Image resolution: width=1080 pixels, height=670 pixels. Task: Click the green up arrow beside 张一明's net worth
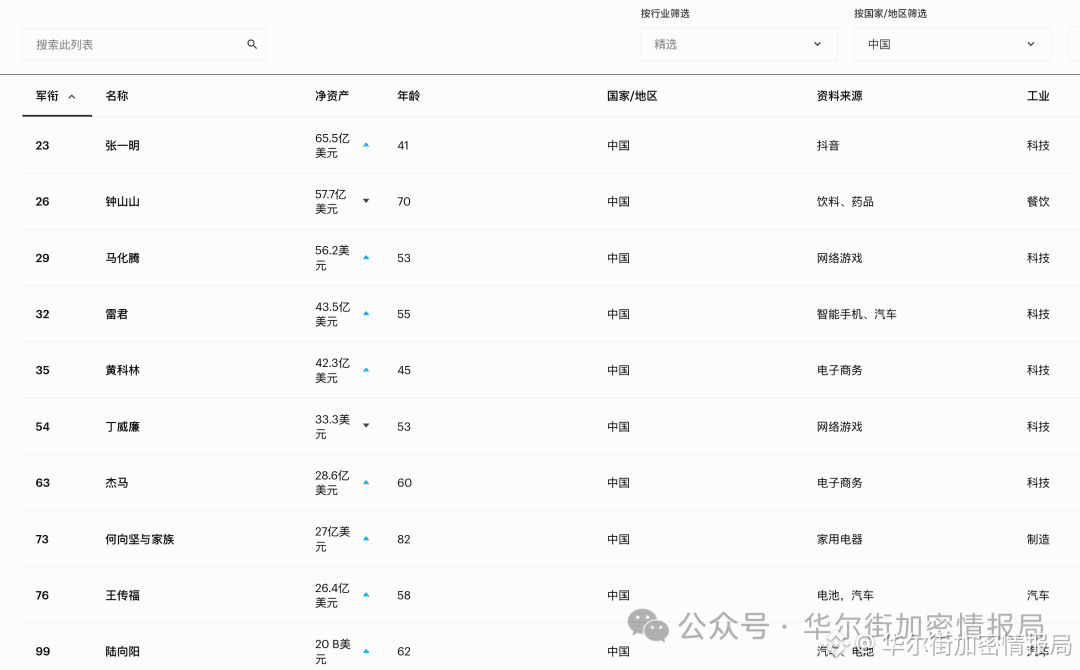(x=366, y=144)
